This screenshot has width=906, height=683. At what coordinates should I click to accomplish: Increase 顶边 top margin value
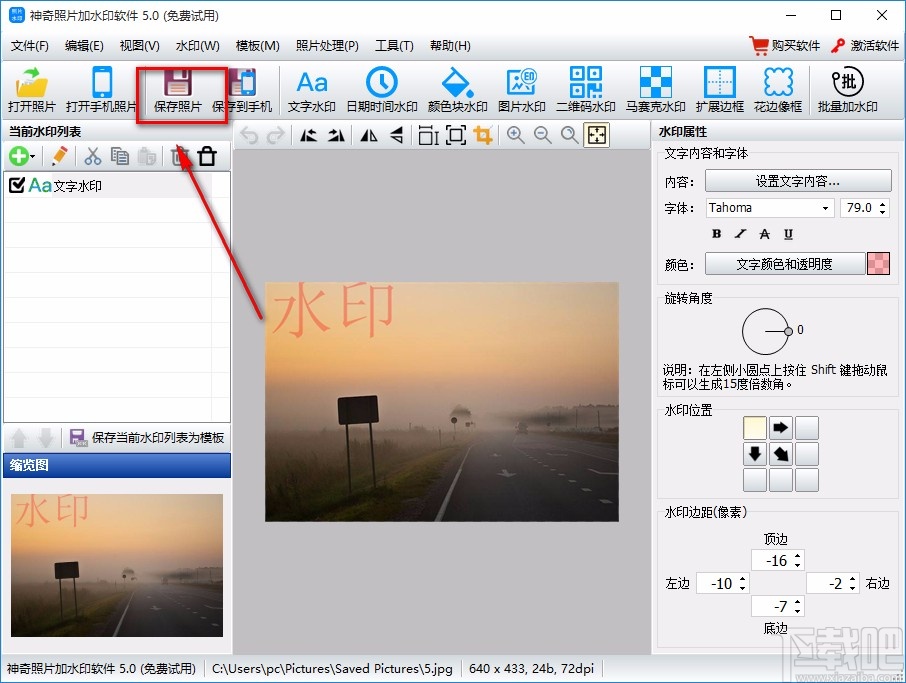pos(797,556)
